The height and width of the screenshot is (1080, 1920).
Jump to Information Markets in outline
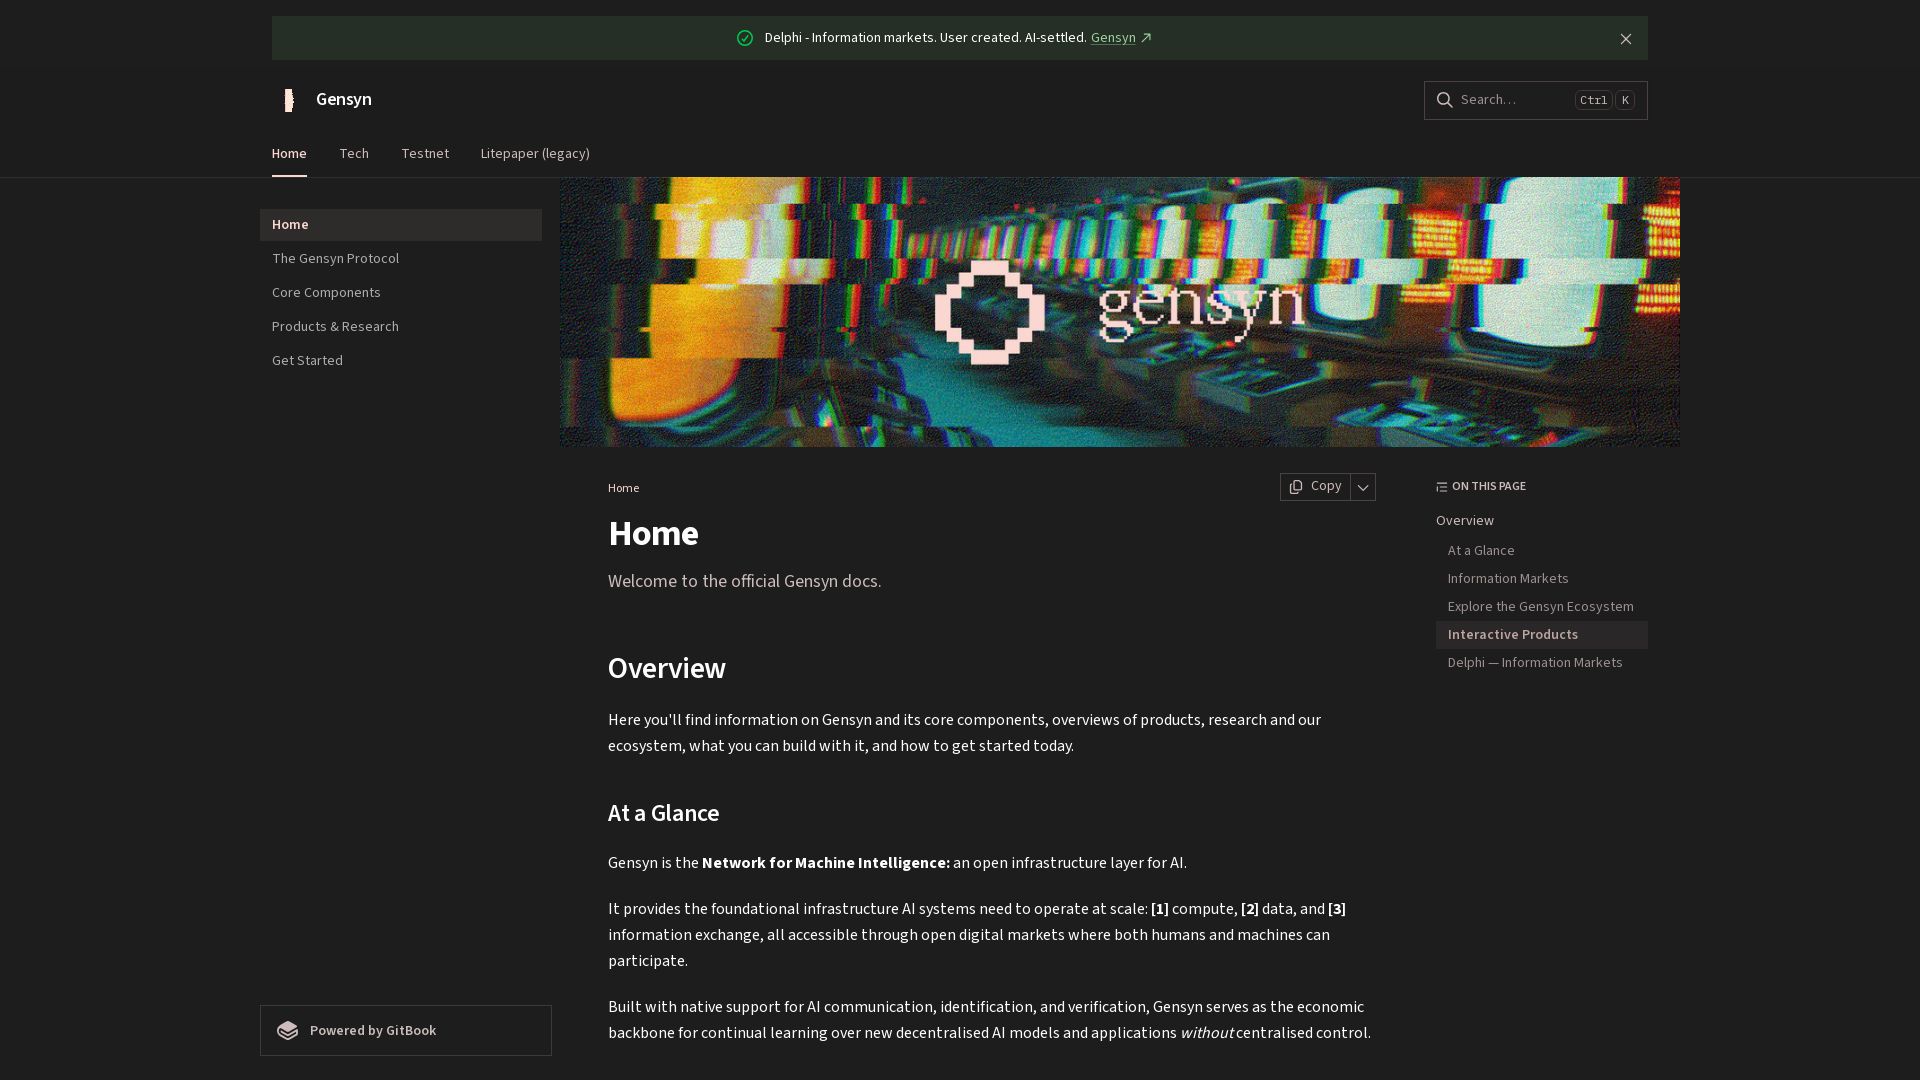[x=1508, y=579]
